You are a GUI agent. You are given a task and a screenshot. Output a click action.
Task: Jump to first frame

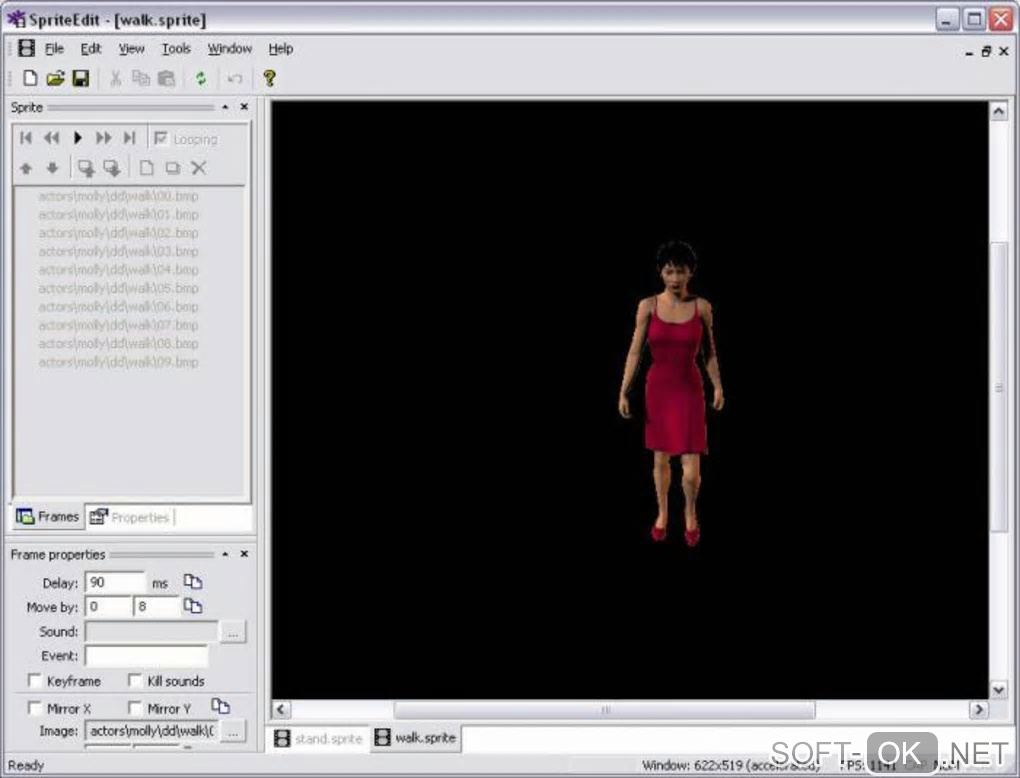pos(26,138)
